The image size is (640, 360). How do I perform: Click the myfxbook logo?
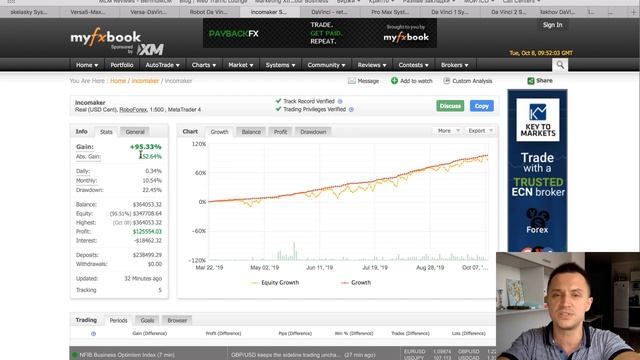pos(105,38)
